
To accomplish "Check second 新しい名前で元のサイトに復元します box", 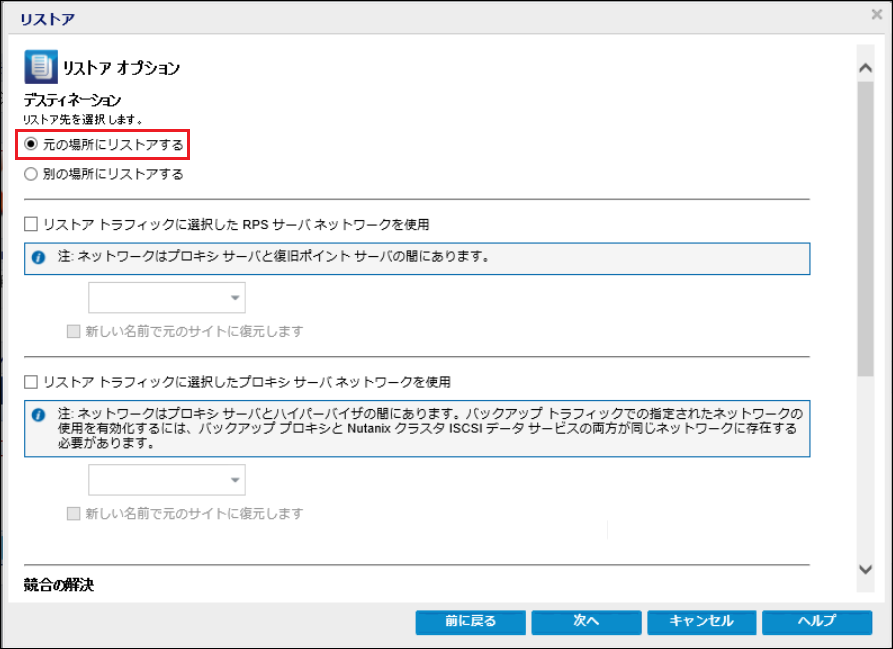I will click(73, 514).
